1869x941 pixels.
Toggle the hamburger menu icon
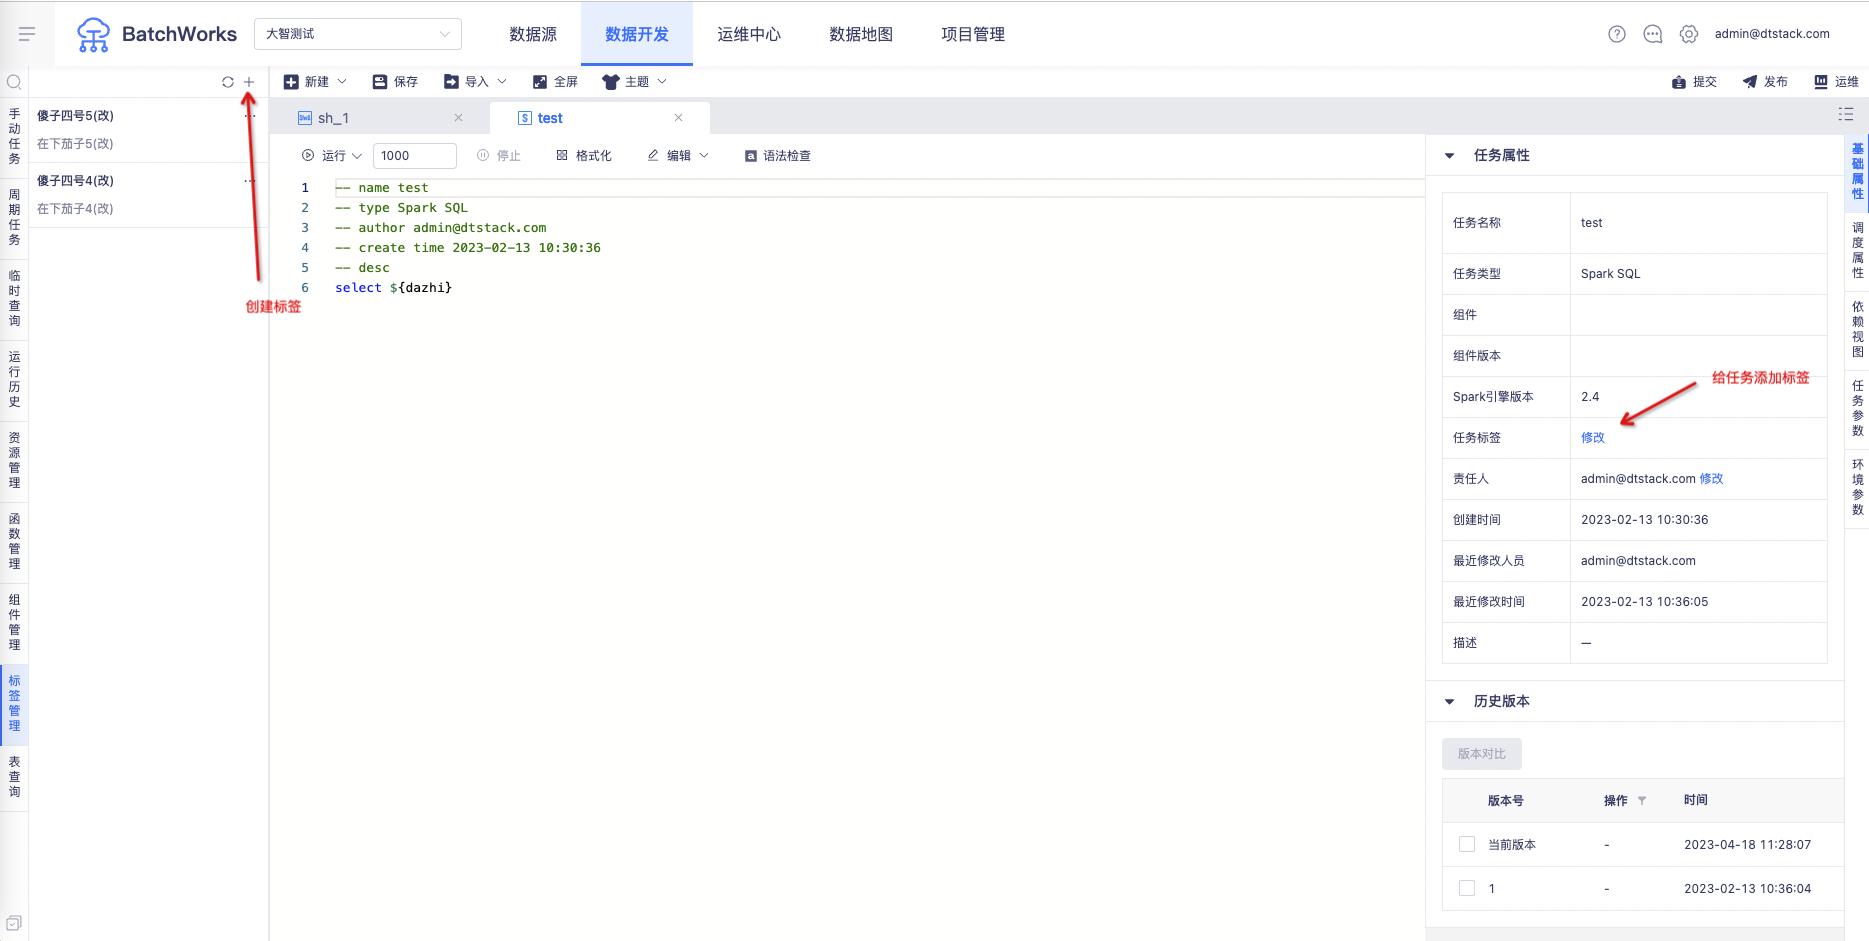[27, 34]
